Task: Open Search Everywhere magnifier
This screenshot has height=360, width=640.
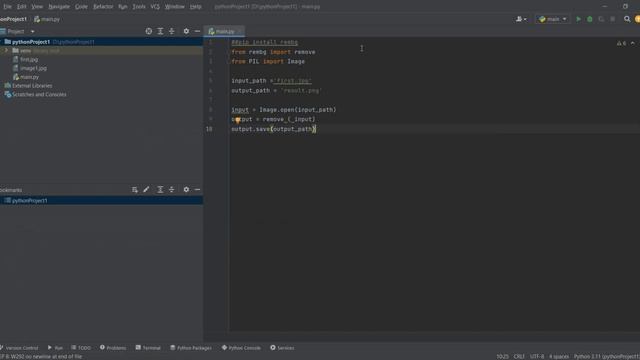Action: coord(627,19)
